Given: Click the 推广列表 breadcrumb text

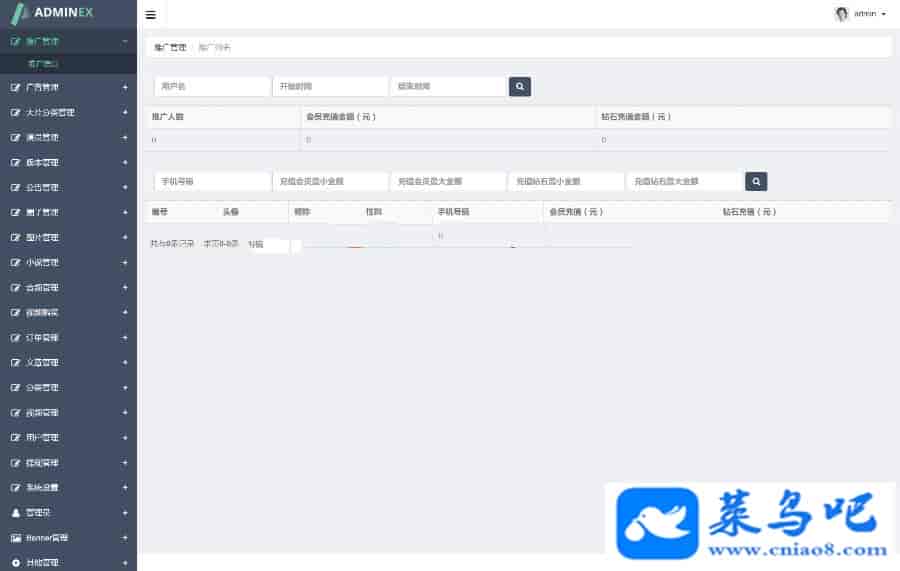Looking at the screenshot, I should coord(214,48).
